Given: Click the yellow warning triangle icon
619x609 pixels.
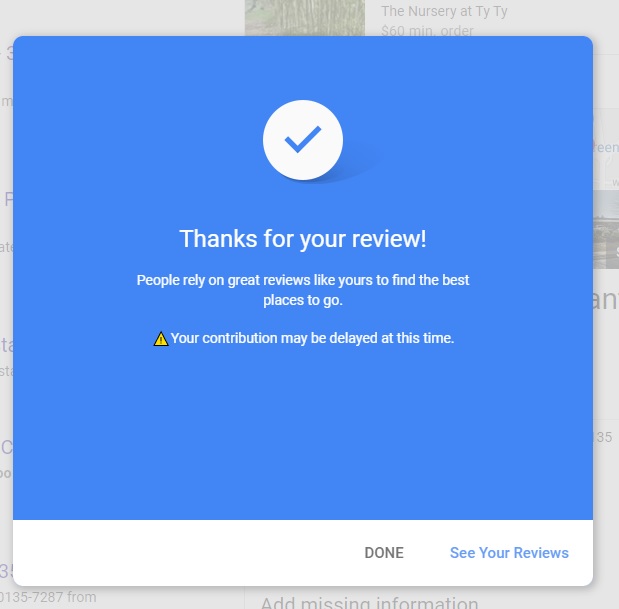Looking at the screenshot, I should point(161,339).
